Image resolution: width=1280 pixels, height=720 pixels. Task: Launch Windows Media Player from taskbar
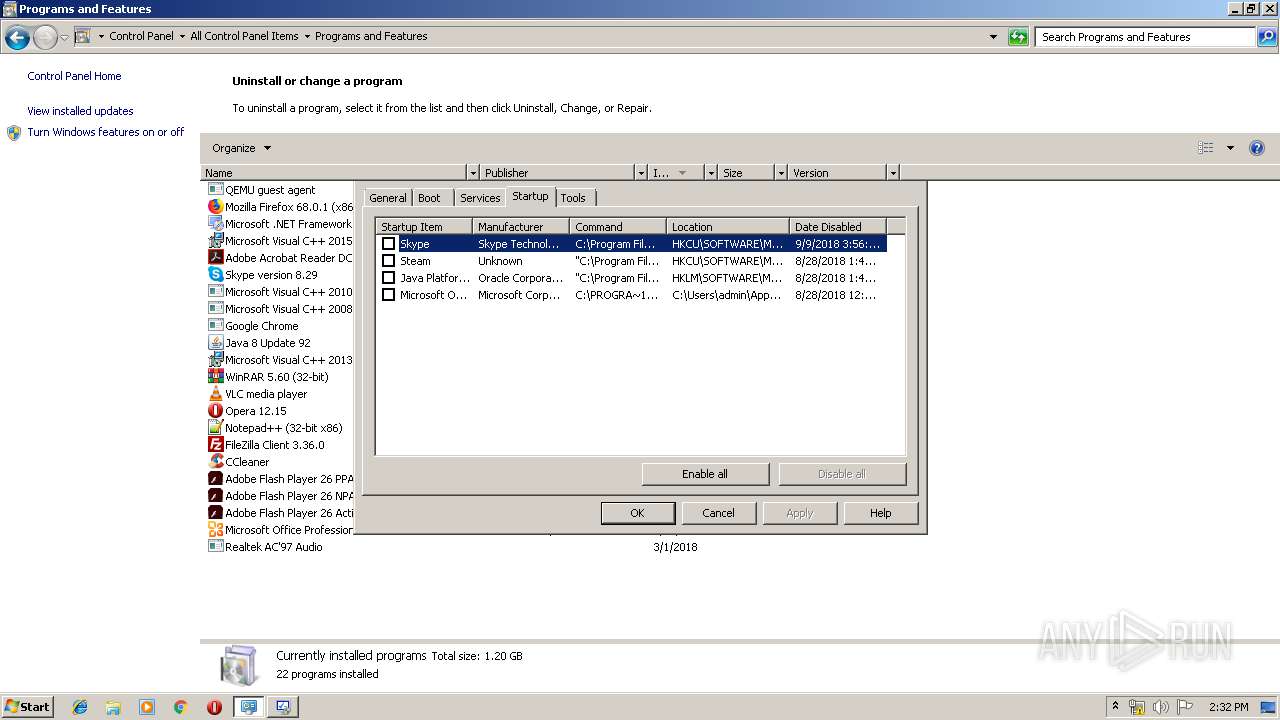click(147, 707)
